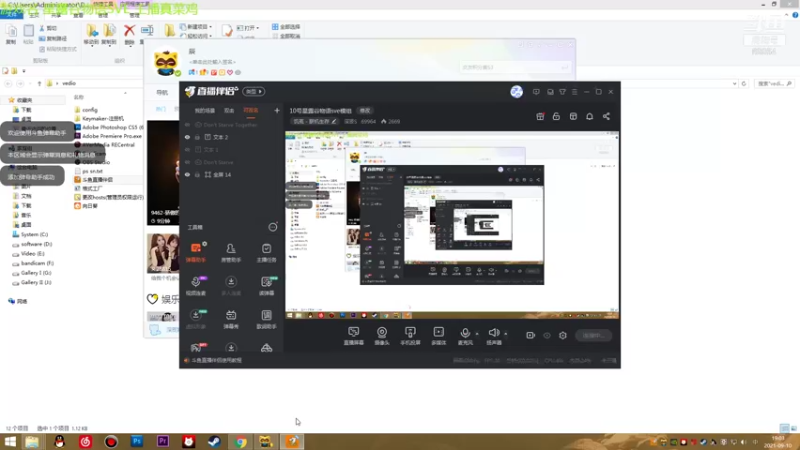Show the hidden Don't Starve source
Image resolution: width=800 pixels, height=450 pixels.
187,162
